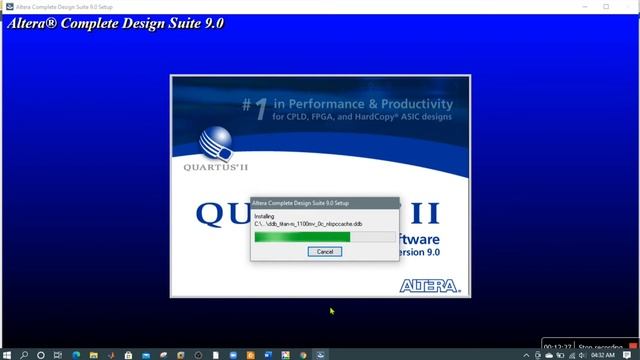Click the setup progress dialog title bar
This screenshot has width=640, height=360.
(324, 203)
